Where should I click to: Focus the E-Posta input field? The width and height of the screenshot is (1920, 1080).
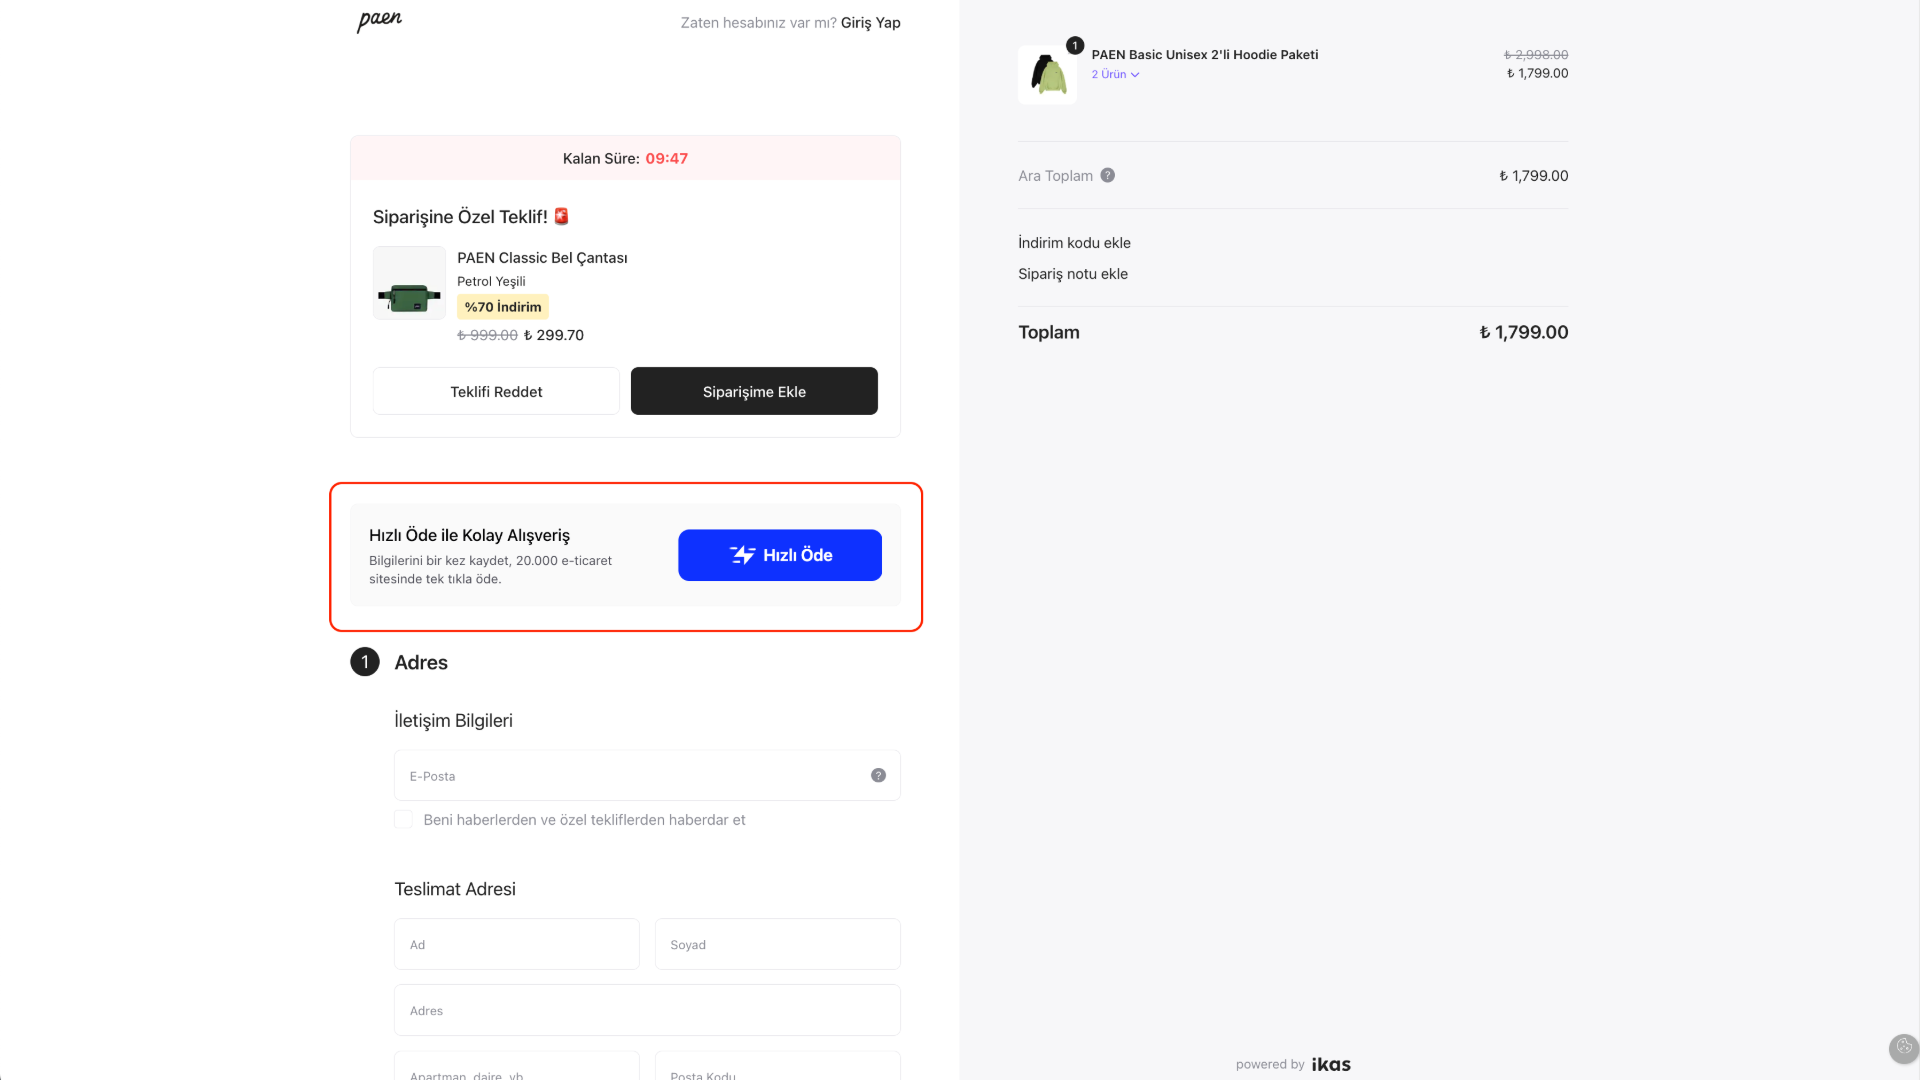647,775
